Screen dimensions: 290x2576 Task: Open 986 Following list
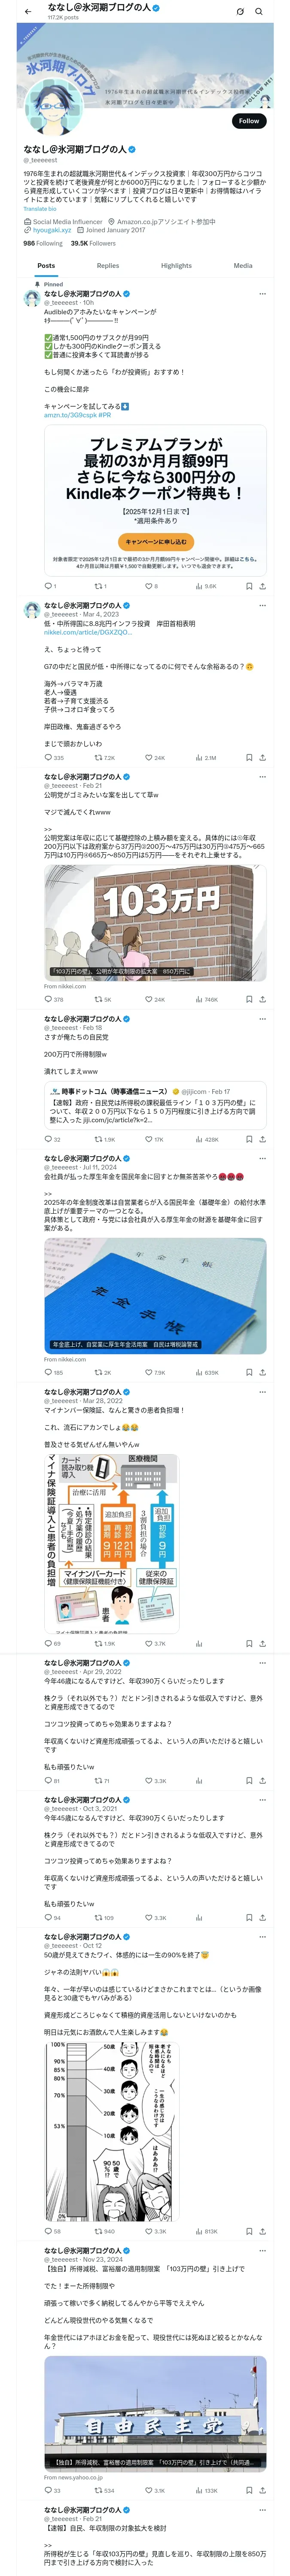coord(43,243)
